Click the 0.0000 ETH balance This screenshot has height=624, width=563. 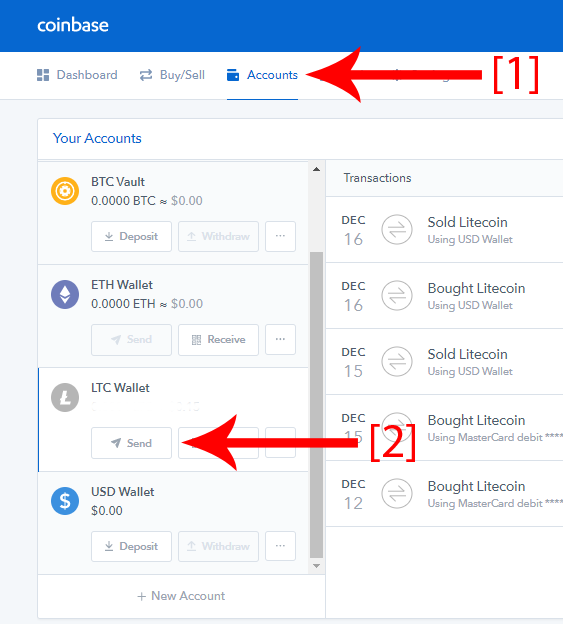tap(123, 304)
